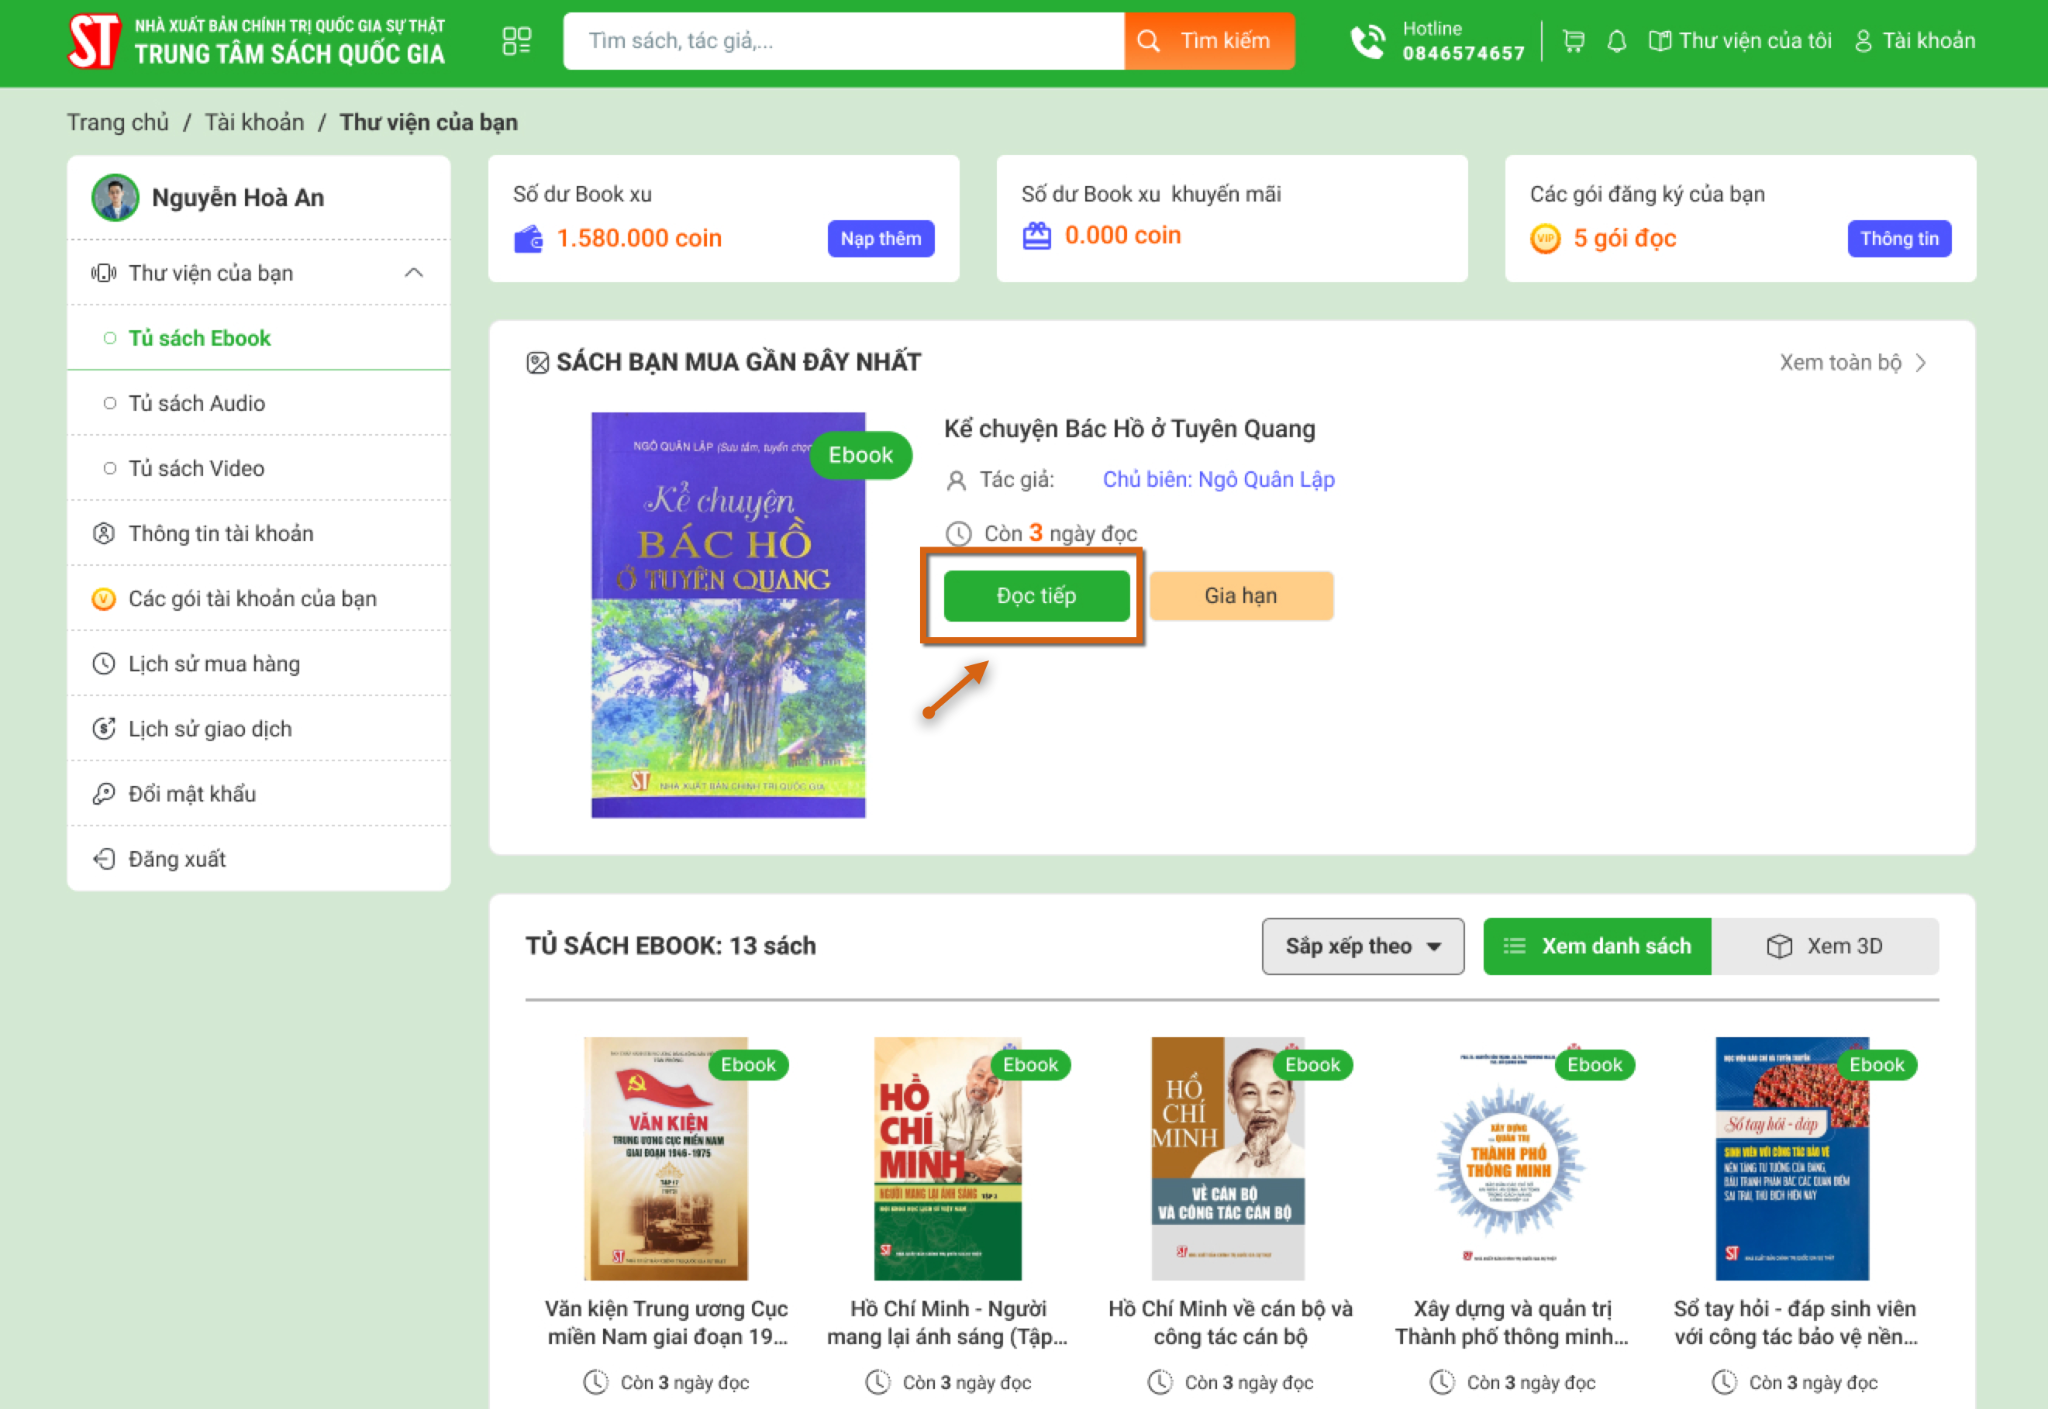The width and height of the screenshot is (2048, 1409).
Task: Click Nguyễn Hoà An profile avatar
Action: [x=115, y=197]
